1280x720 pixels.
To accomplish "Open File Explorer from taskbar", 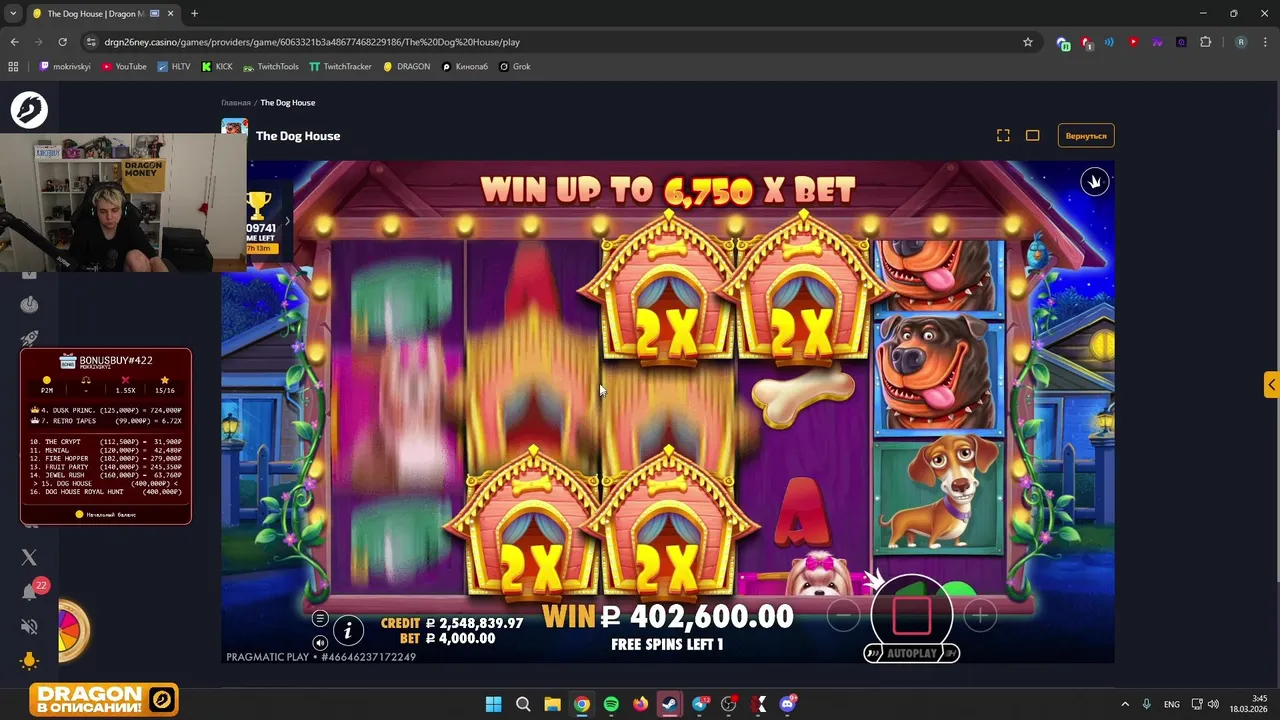I will tap(552, 704).
